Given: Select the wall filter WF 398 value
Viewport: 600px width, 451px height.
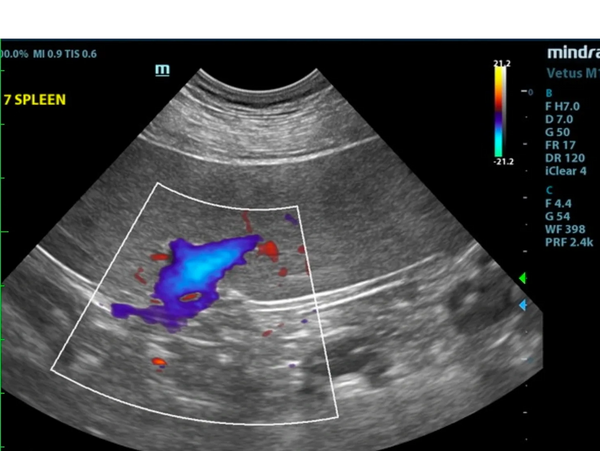Looking at the screenshot, I should coord(566,230).
